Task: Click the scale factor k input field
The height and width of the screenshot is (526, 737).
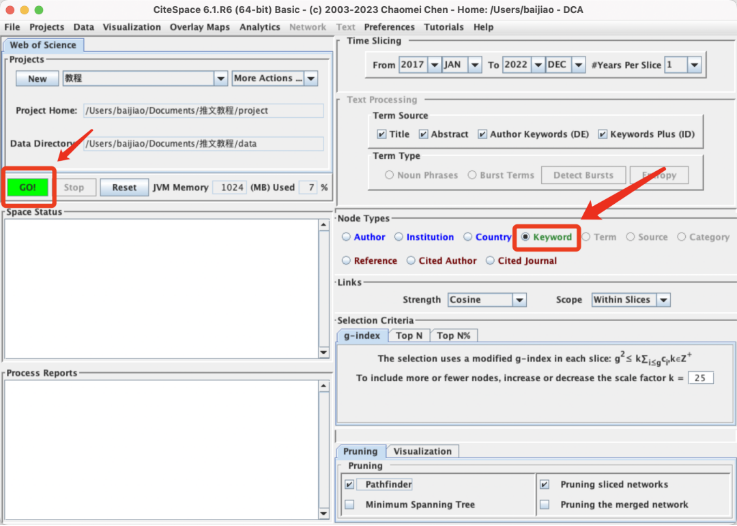Action: 700,378
